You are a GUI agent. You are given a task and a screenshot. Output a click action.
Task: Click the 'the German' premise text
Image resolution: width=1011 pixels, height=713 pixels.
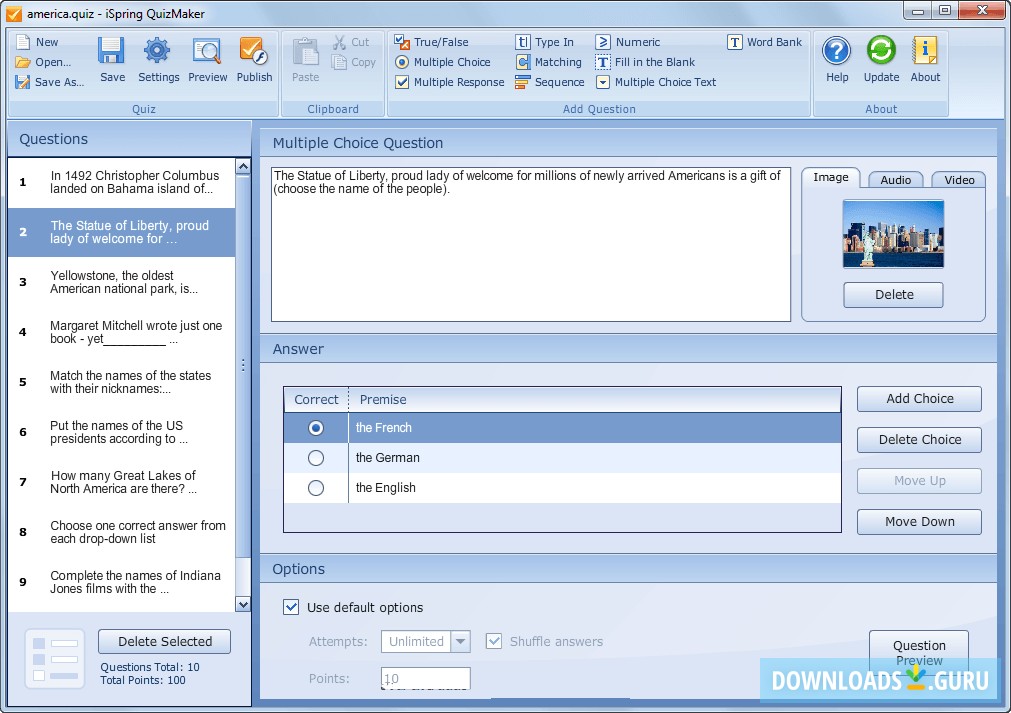pyautogui.click(x=388, y=458)
